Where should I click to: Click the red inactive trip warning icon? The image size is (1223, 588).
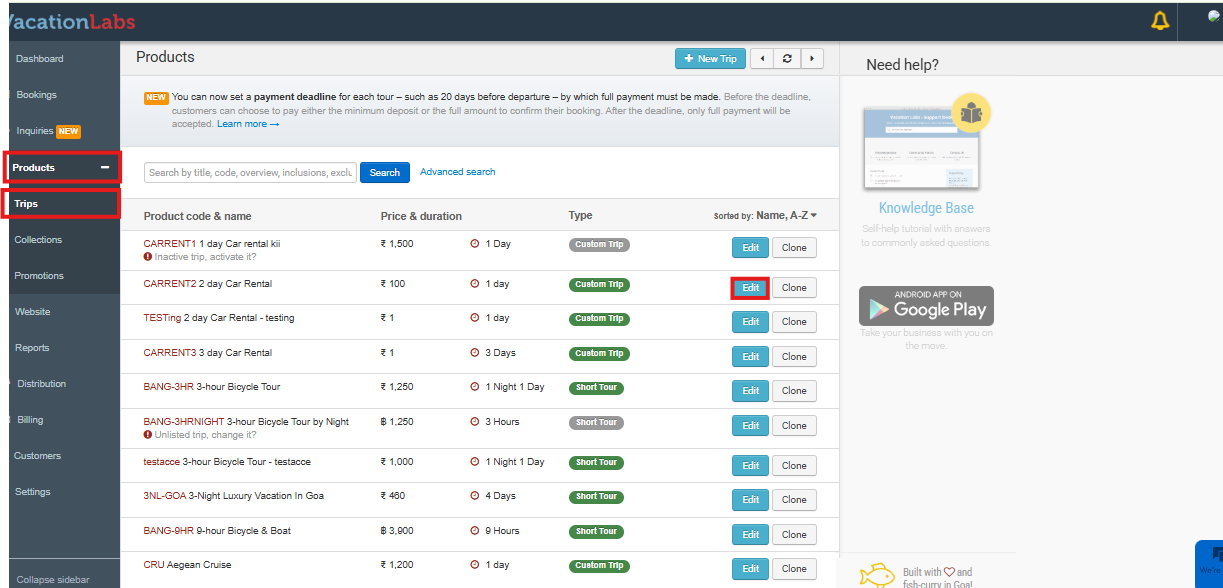click(148, 257)
